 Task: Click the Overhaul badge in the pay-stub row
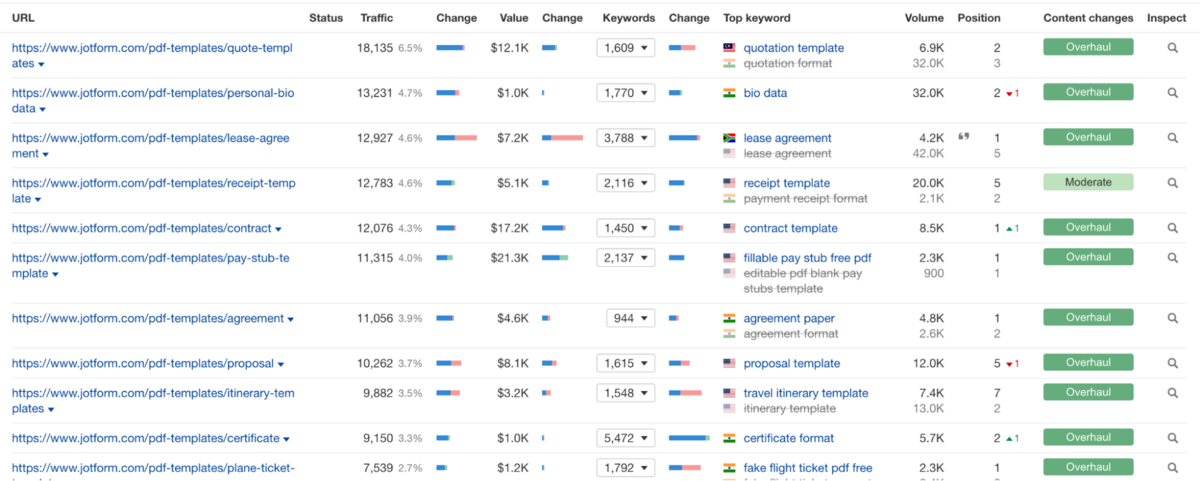click(1088, 257)
